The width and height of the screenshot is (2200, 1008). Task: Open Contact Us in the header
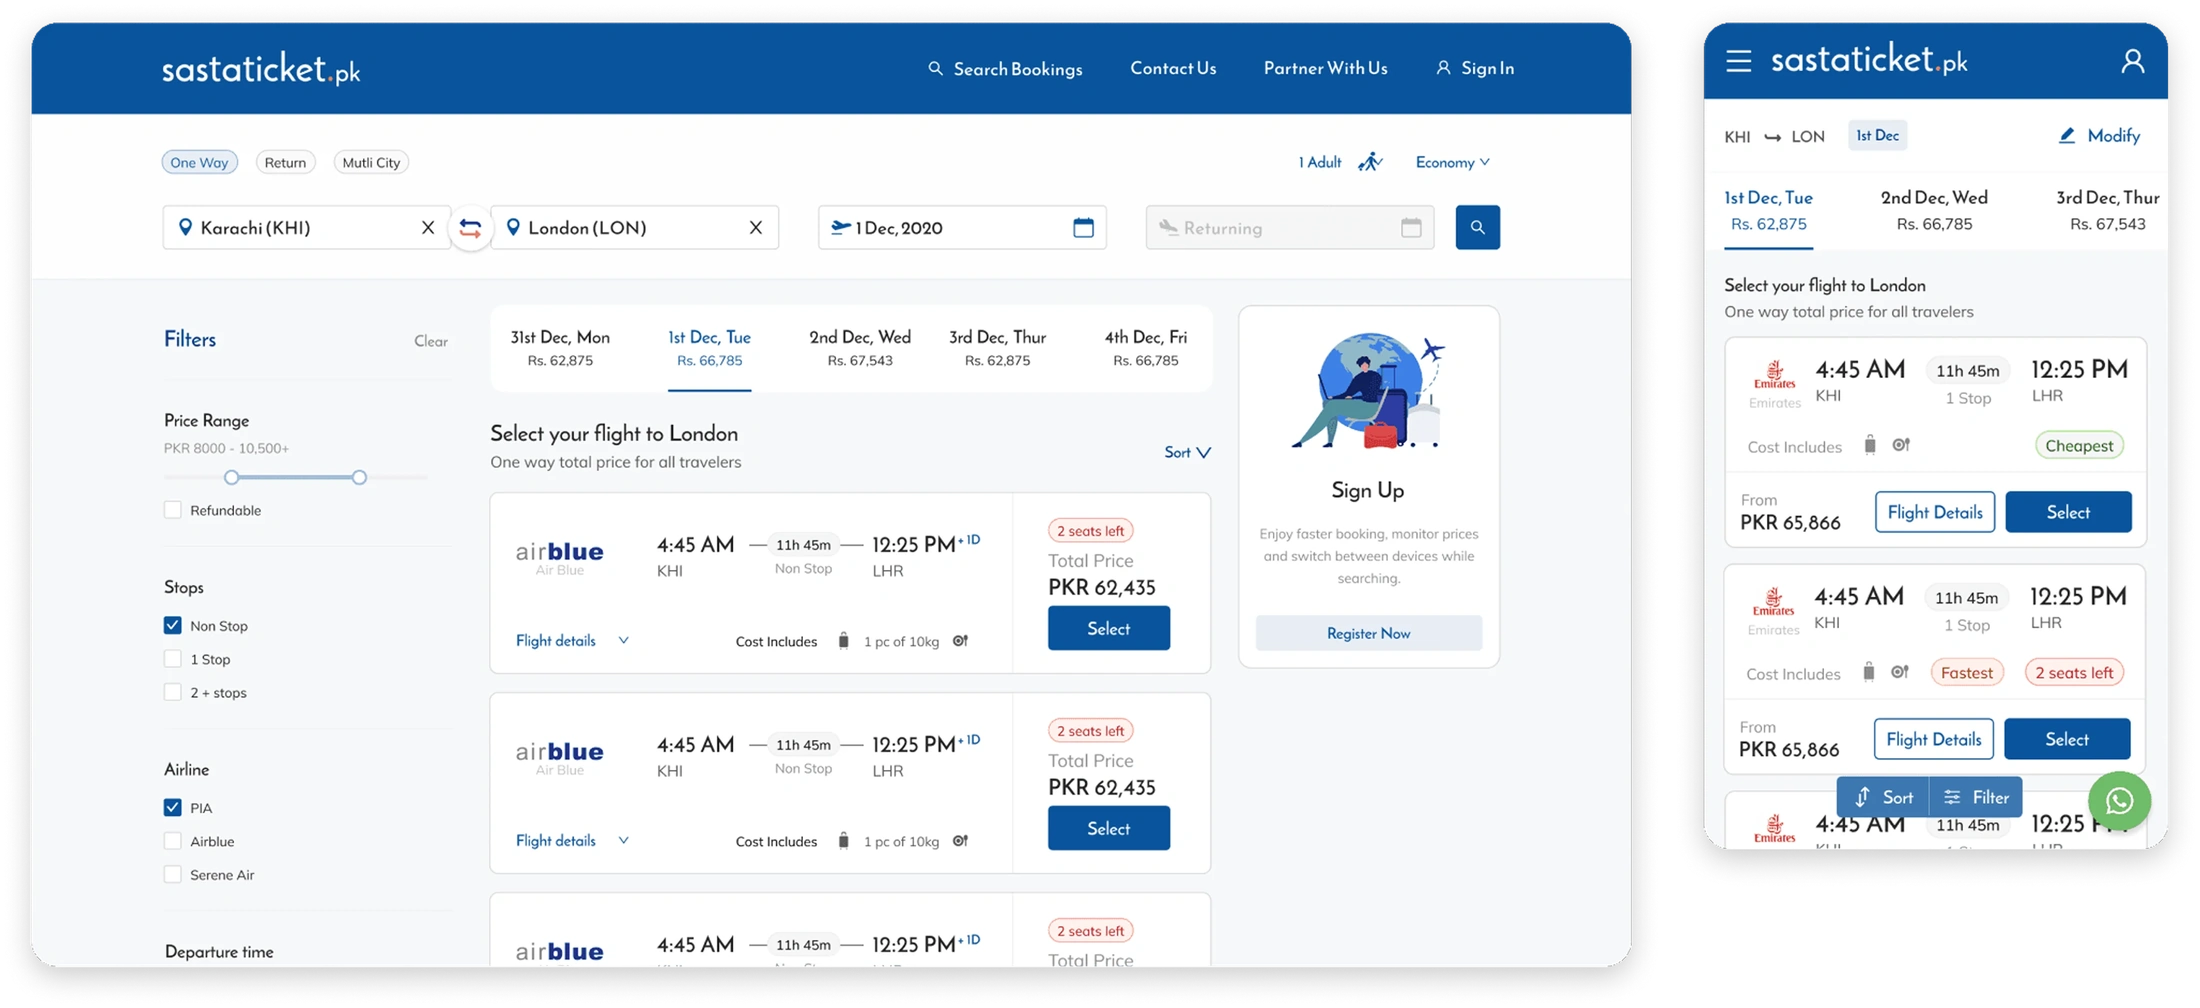point(1173,68)
